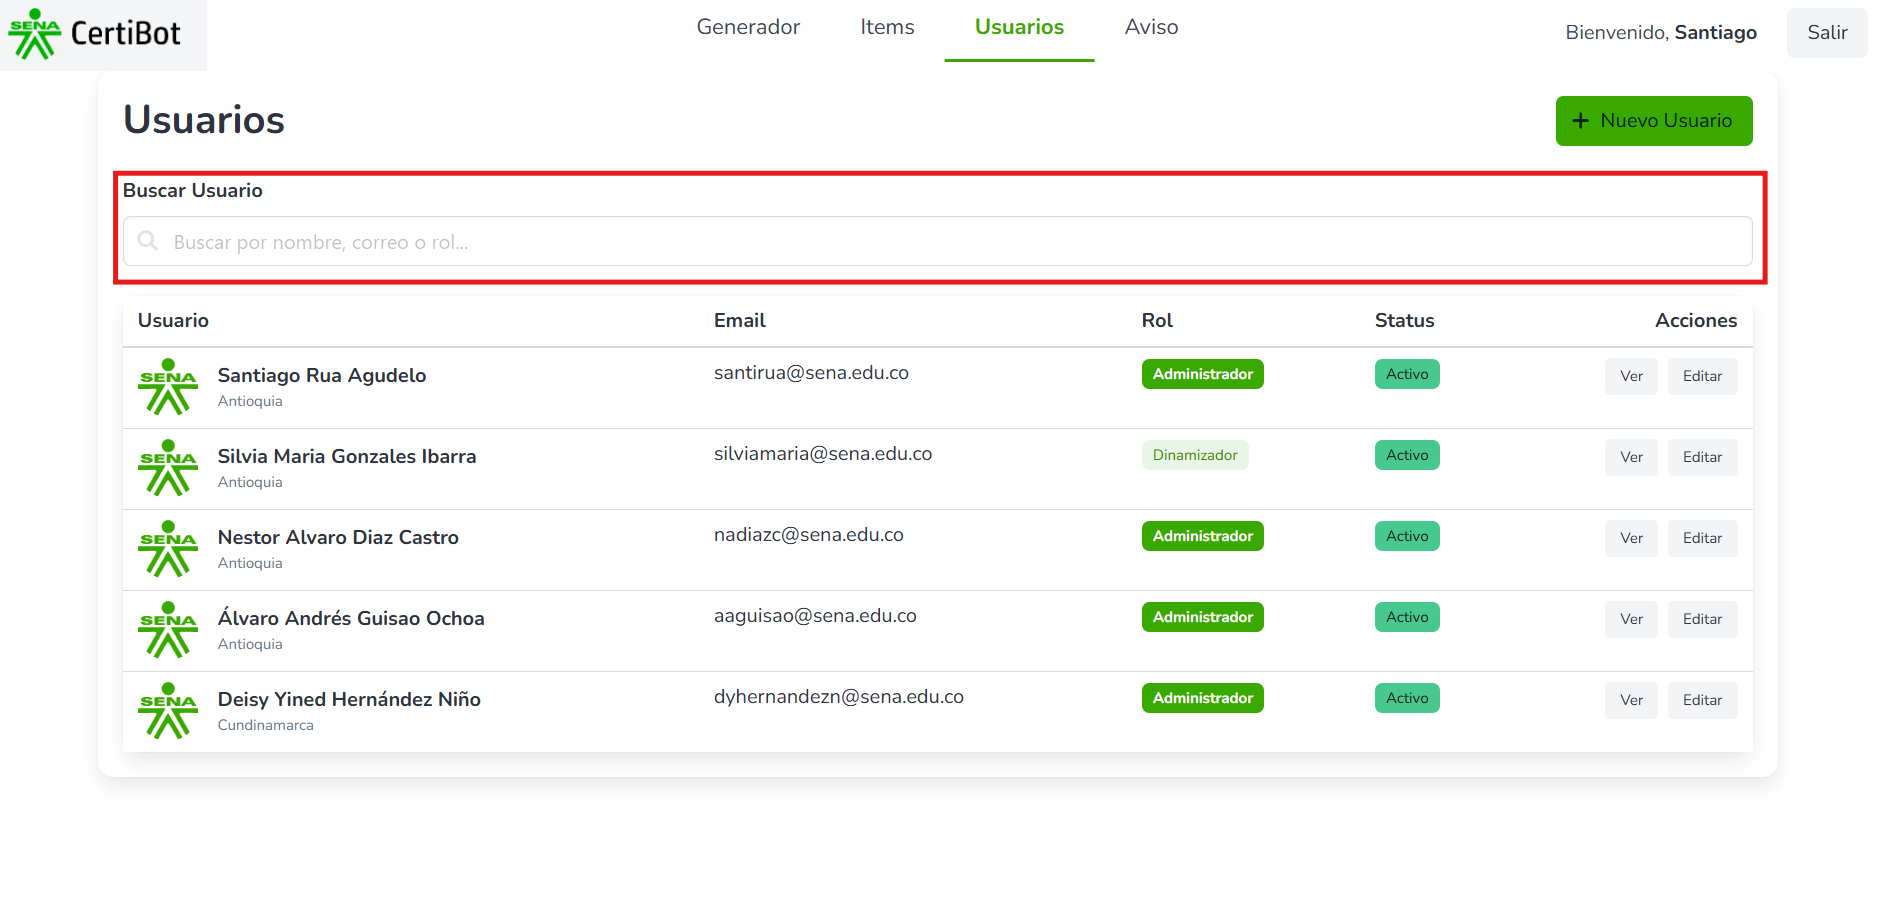The width and height of the screenshot is (1878, 911).
Task: Click Álvaro Andrés Guisao Ochoa's avatar
Action: coord(168,630)
